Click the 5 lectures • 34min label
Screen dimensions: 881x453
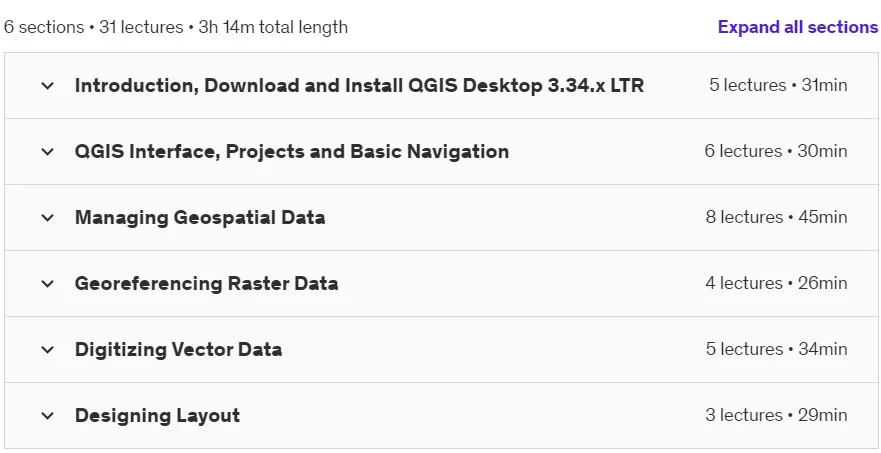pyautogui.click(x=776, y=349)
